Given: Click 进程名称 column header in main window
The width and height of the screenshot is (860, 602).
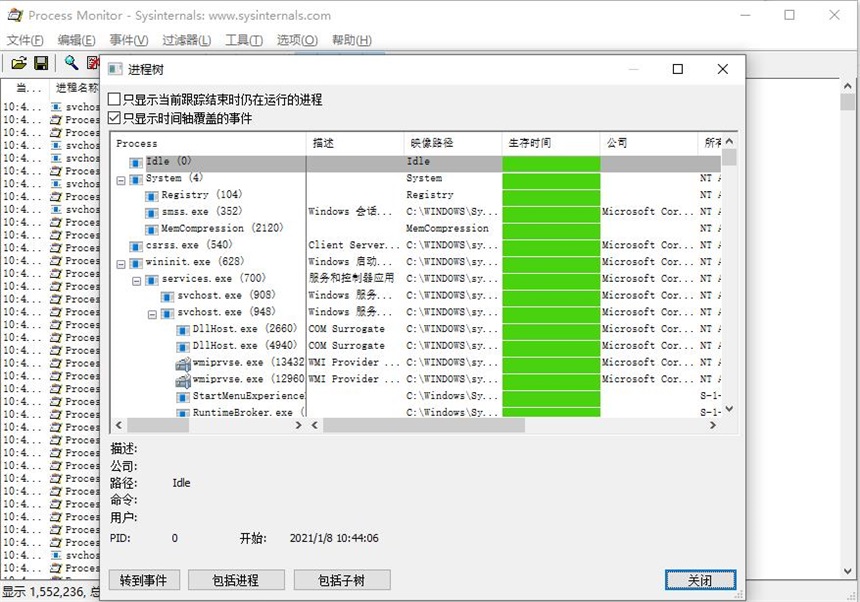Looking at the screenshot, I should coord(76,88).
